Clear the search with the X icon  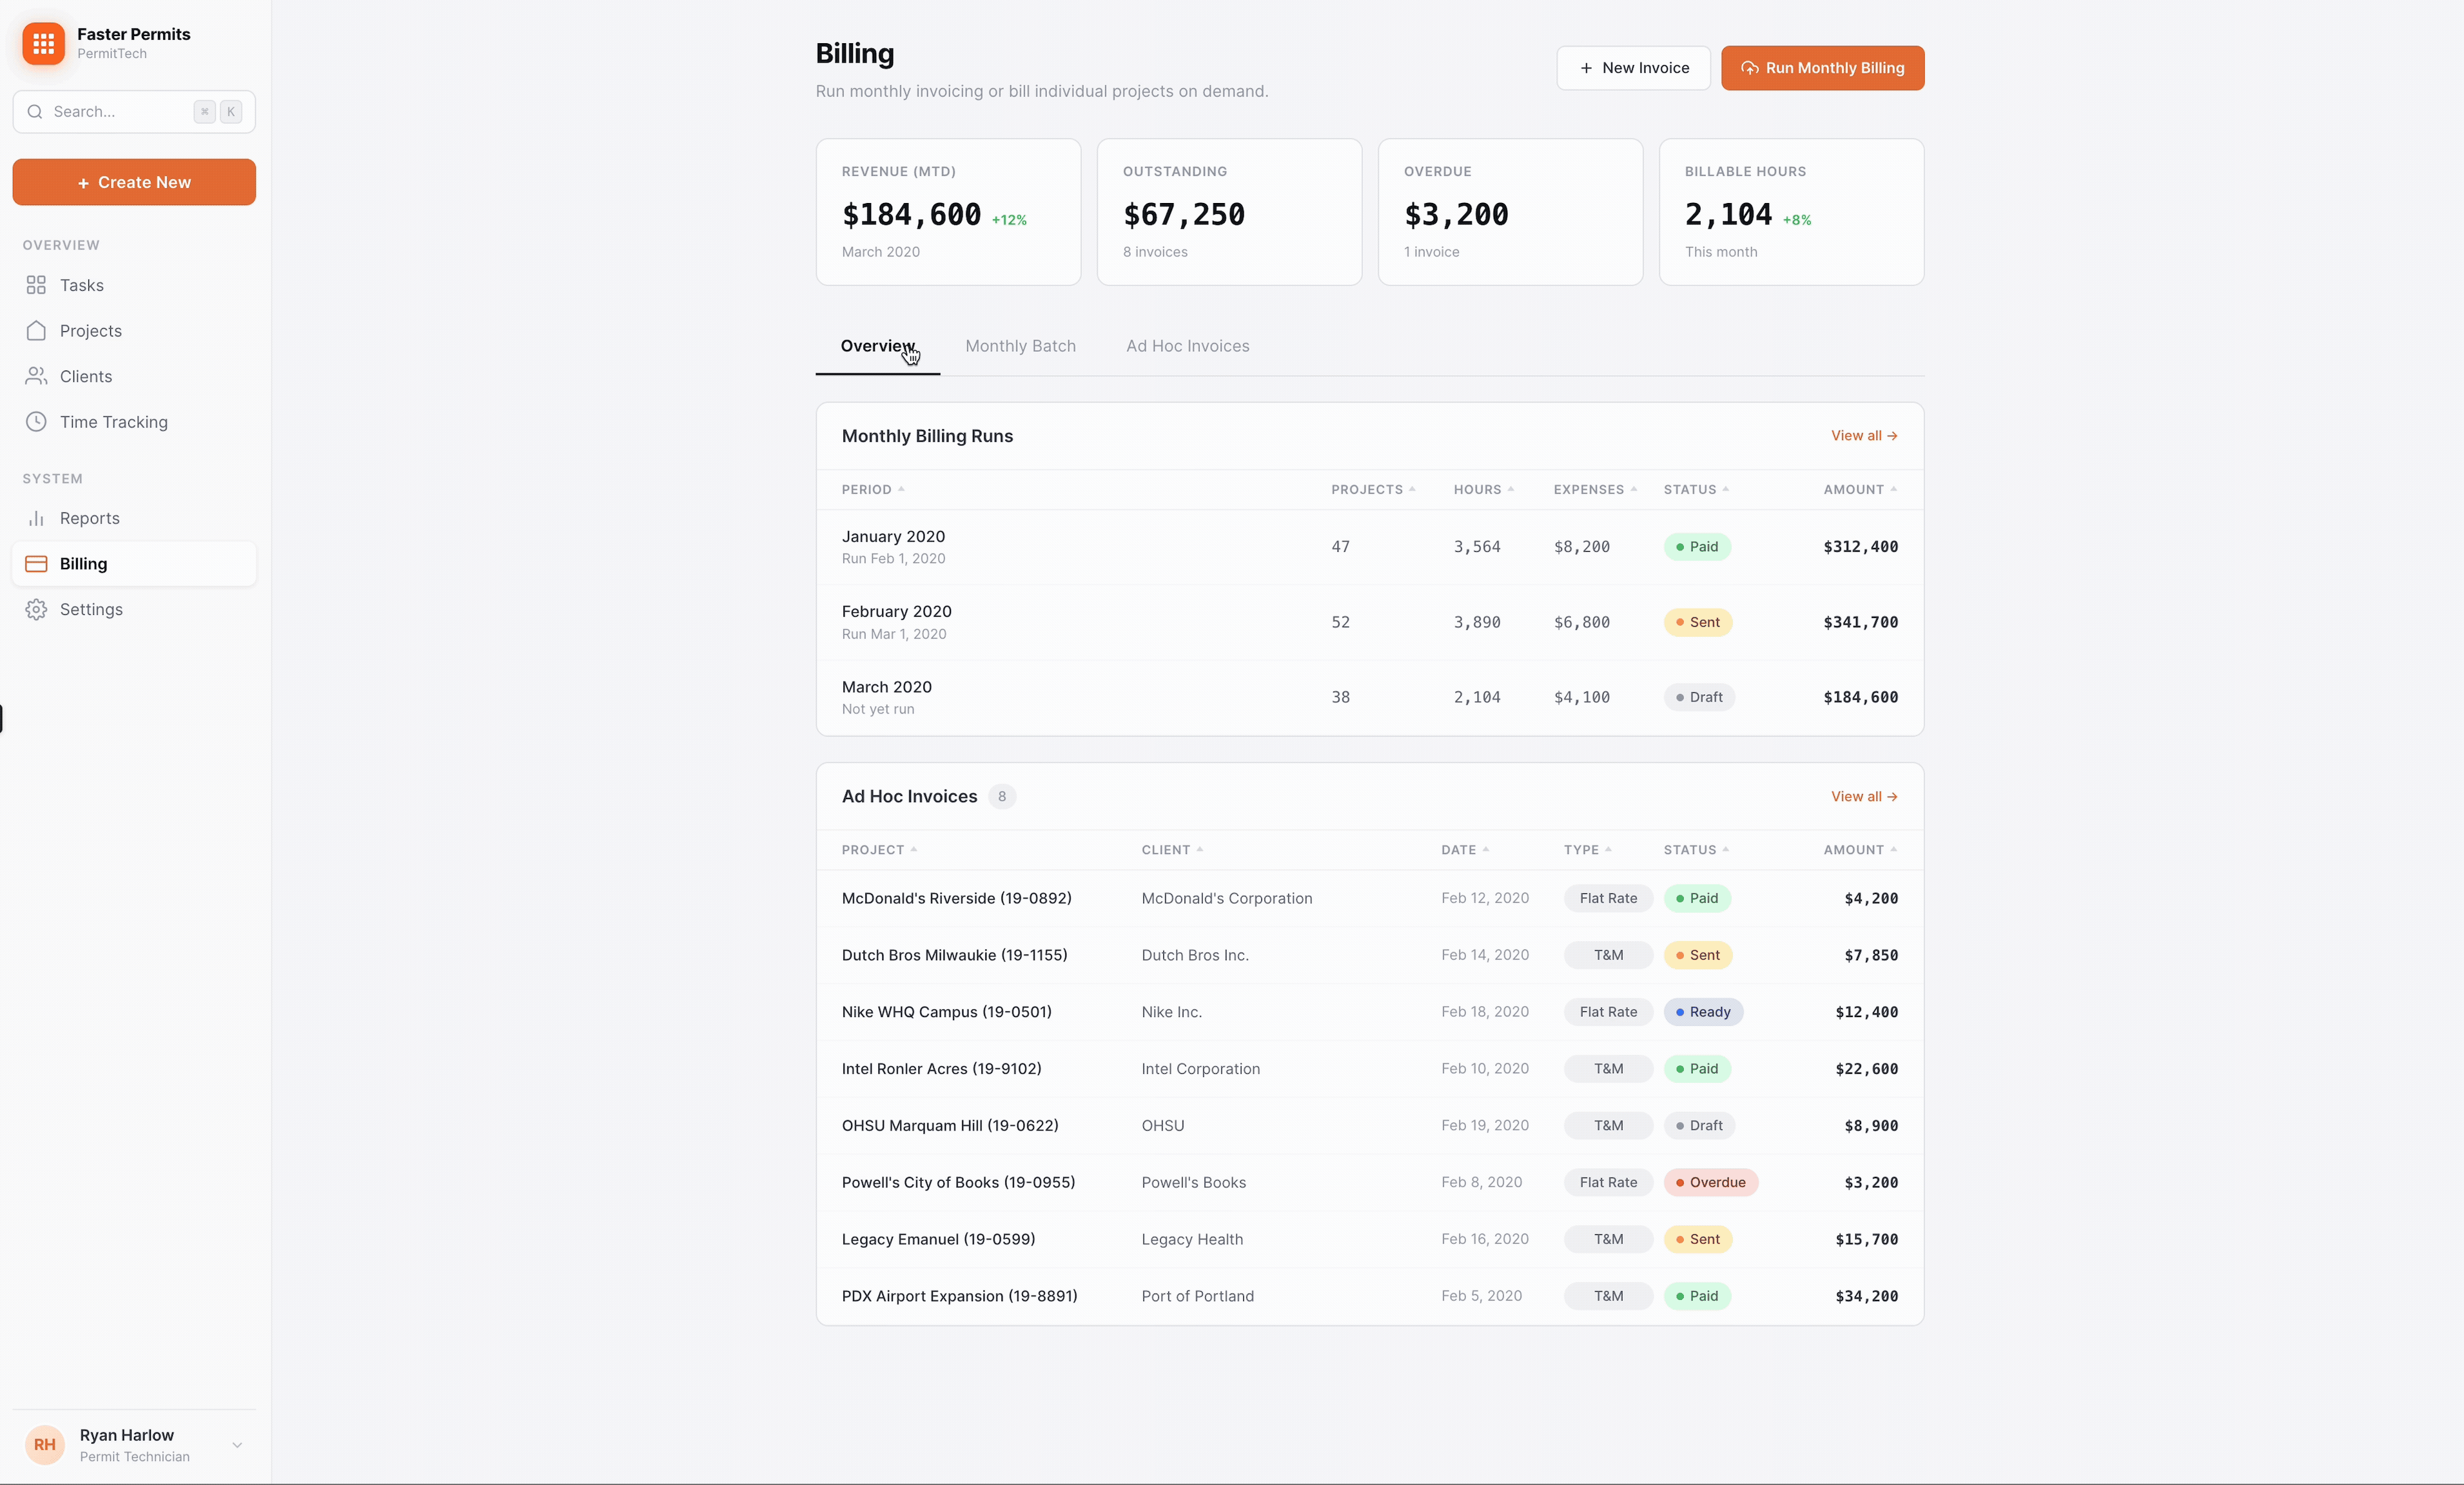(204, 112)
